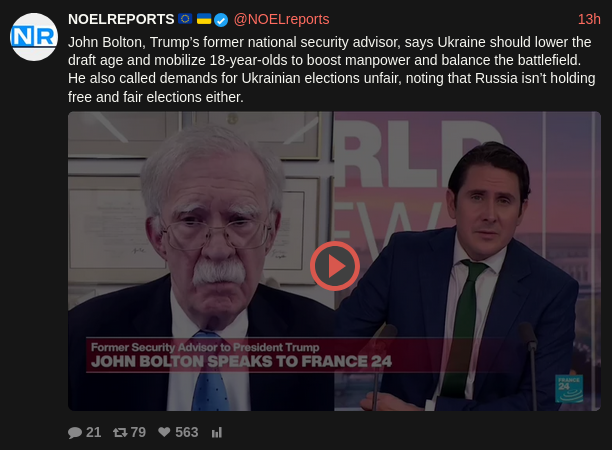
Task: Open the post statistics bar chart icon
Action: tap(217, 432)
